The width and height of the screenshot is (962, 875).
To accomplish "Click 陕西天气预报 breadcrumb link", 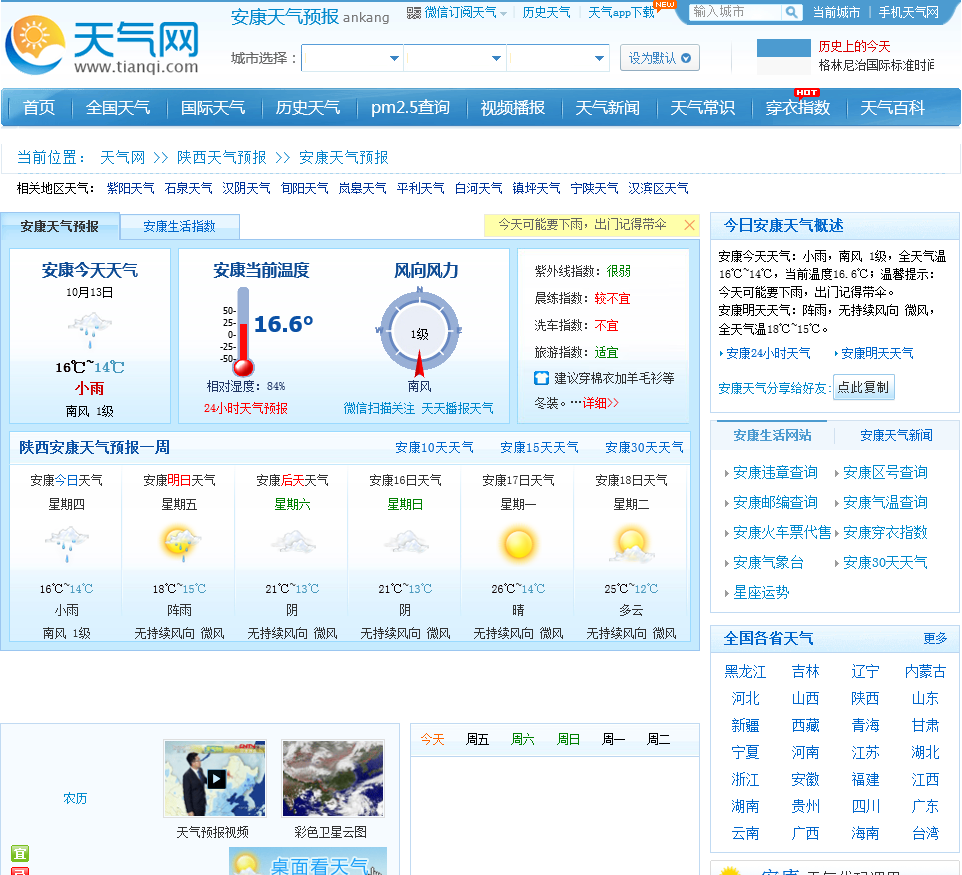I will (221, 158).
